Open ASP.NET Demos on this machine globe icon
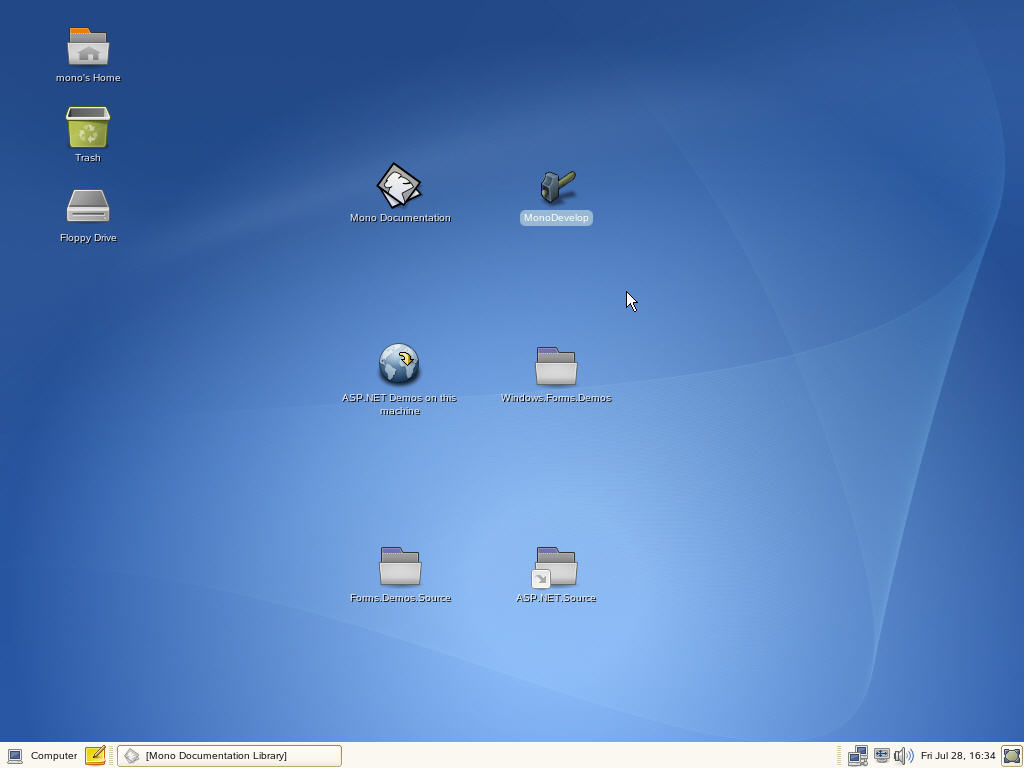 (x=399, y=363)
